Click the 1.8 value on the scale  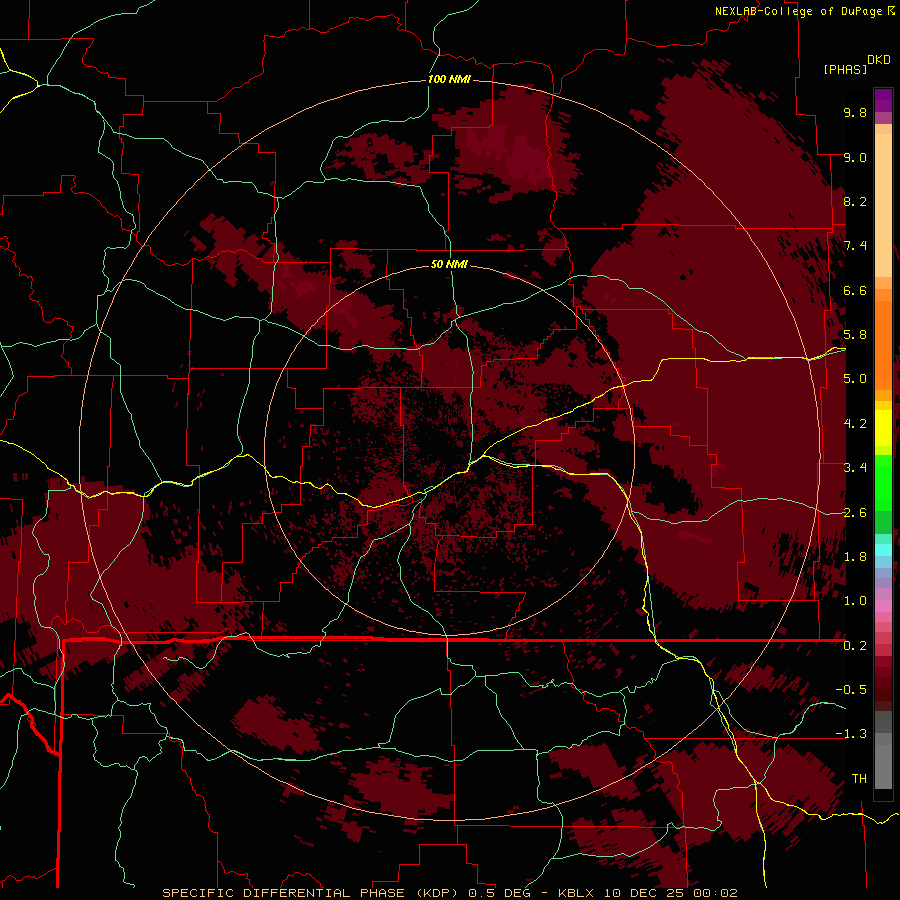[855, 557]
